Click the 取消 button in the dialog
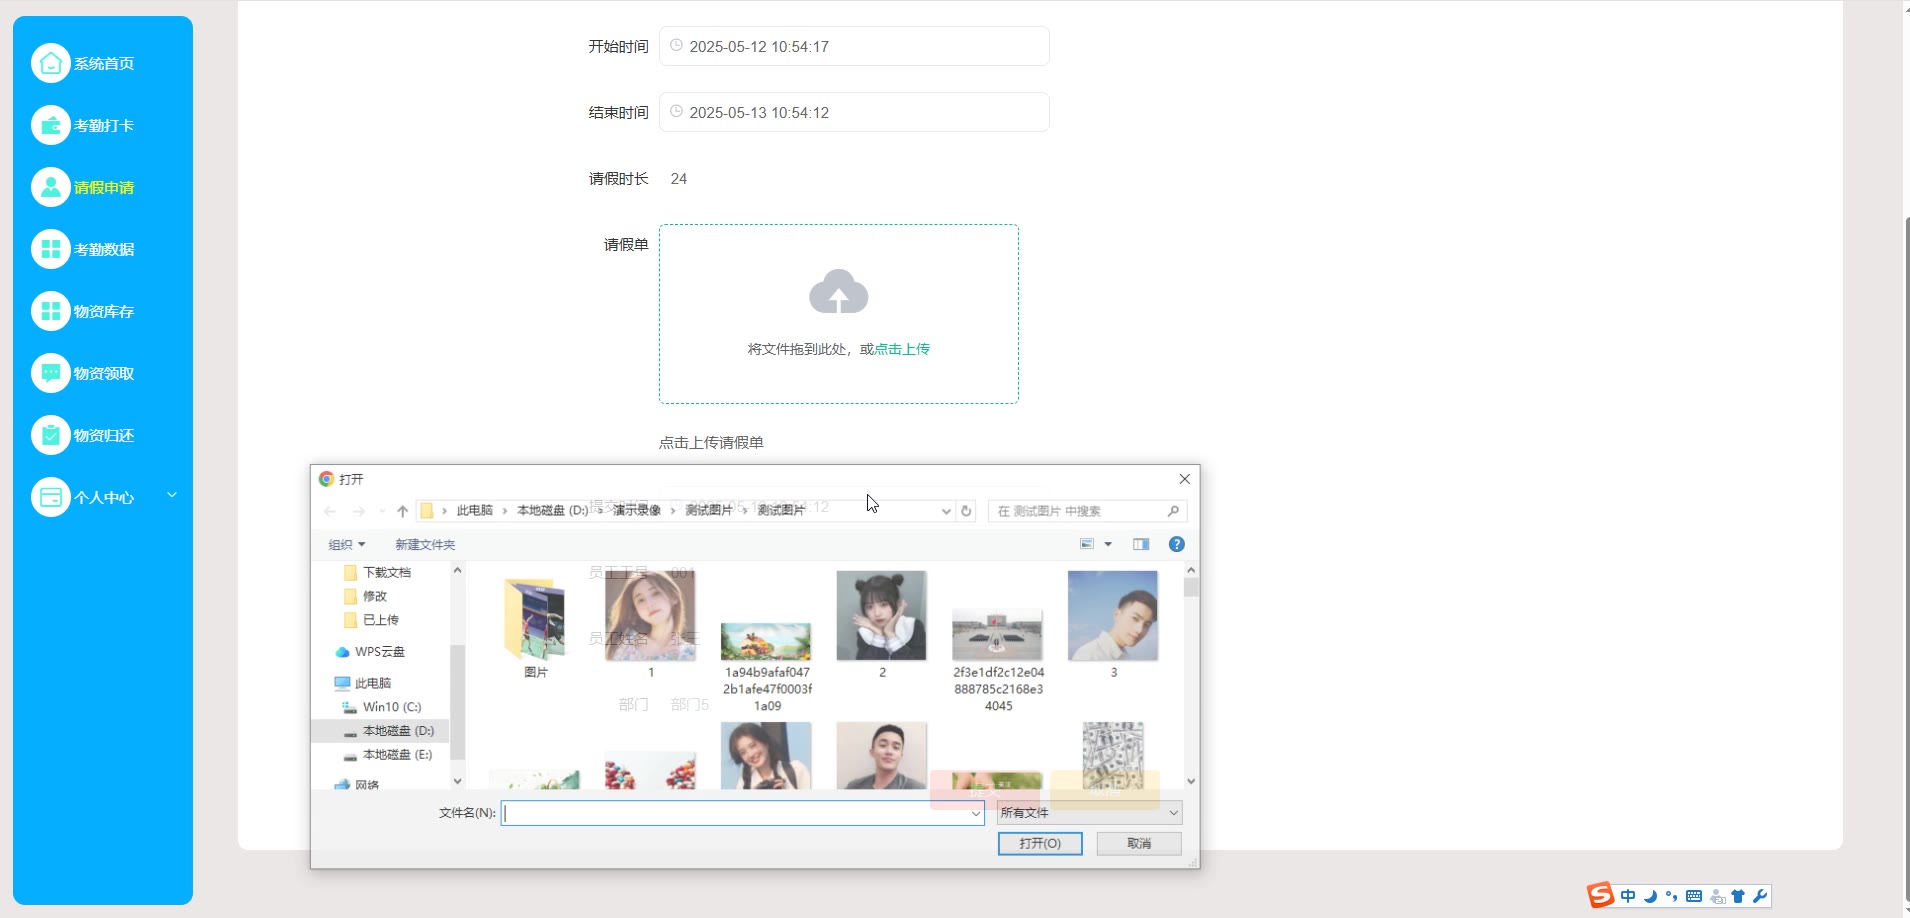 1139,844
